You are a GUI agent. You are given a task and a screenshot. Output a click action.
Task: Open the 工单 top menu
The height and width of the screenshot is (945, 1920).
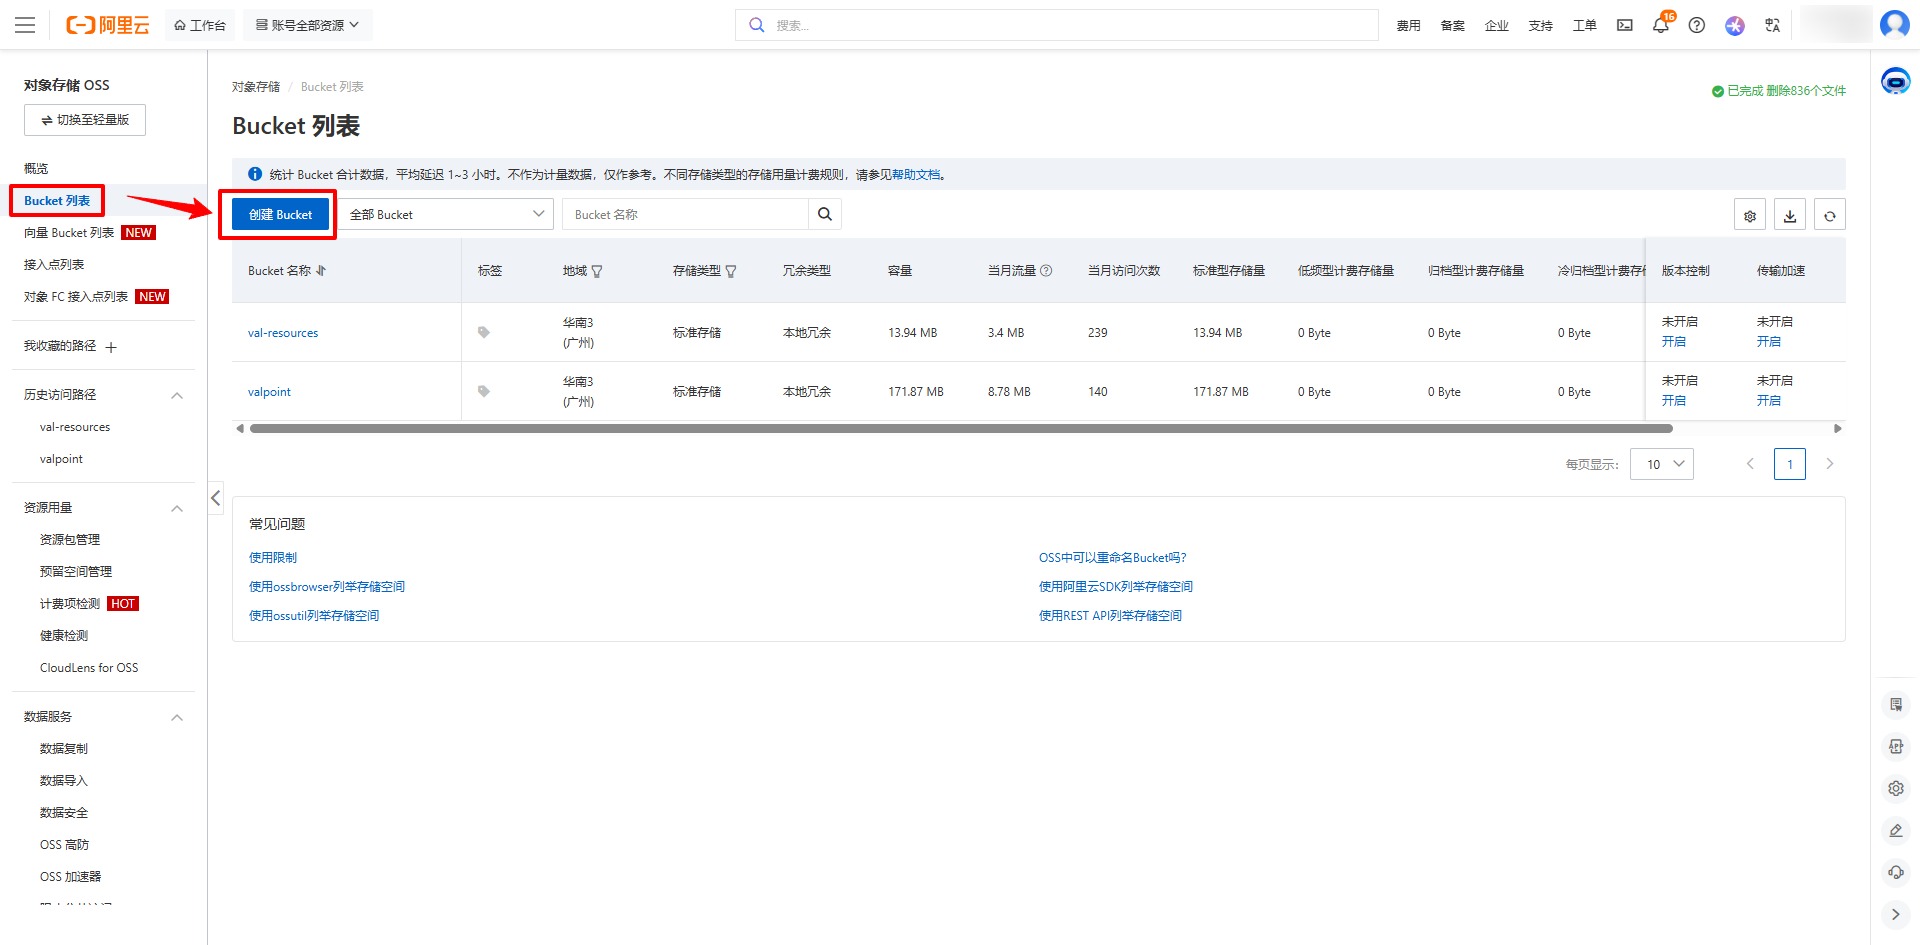pyautogui.click(x=1585, y=25)
